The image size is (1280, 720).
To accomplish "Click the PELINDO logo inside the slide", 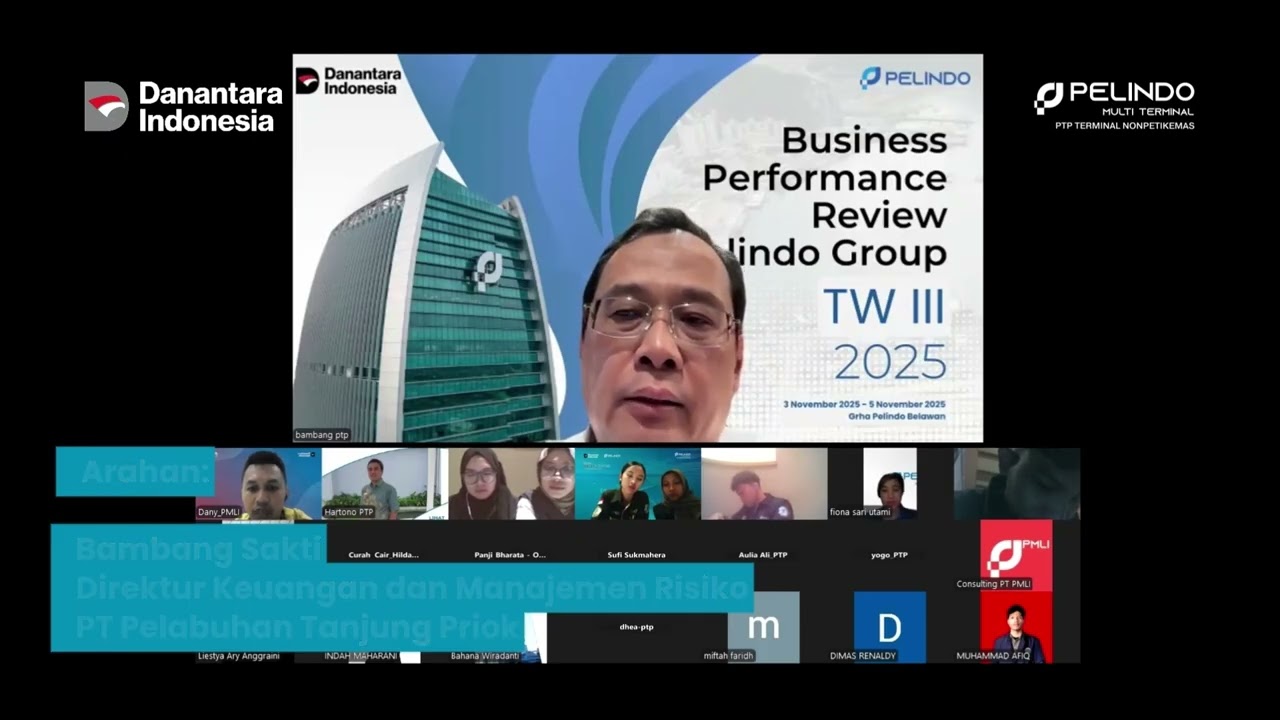I will 915,77.
